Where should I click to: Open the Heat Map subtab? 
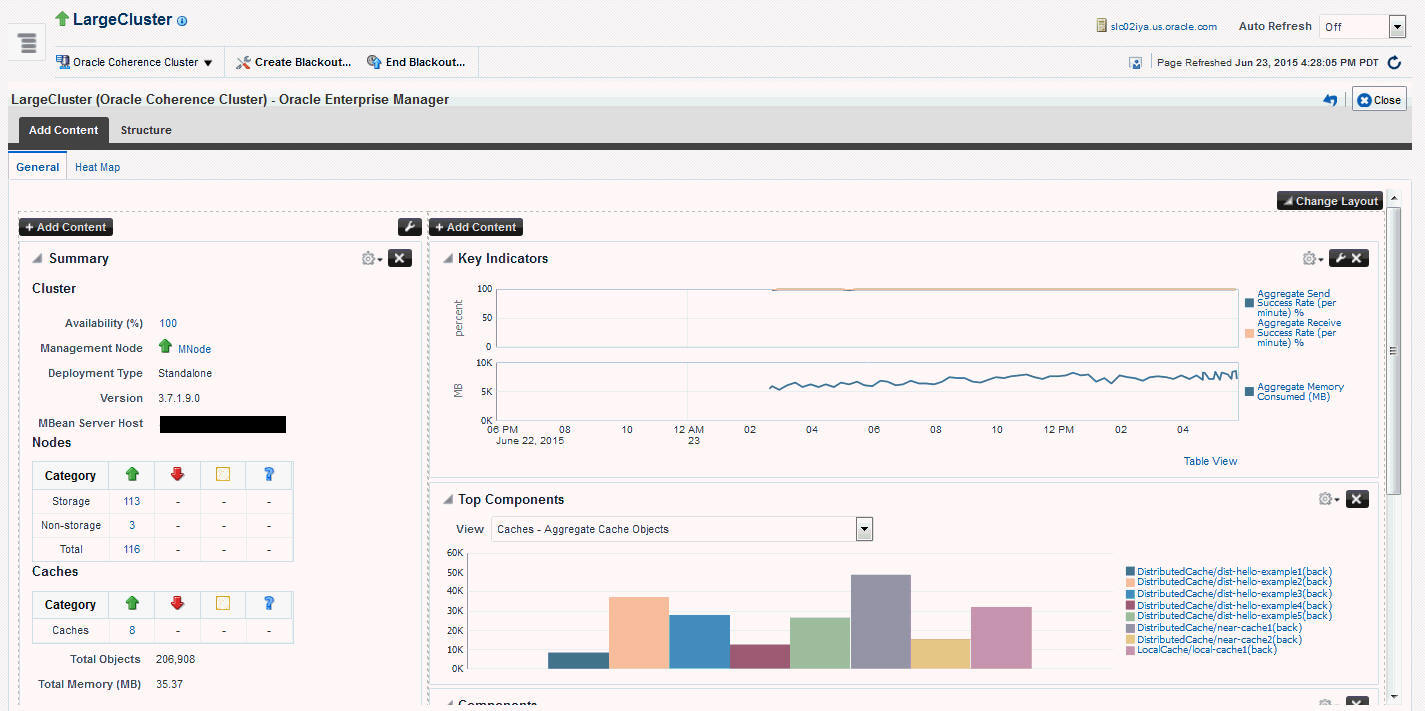tap(96, 167)
